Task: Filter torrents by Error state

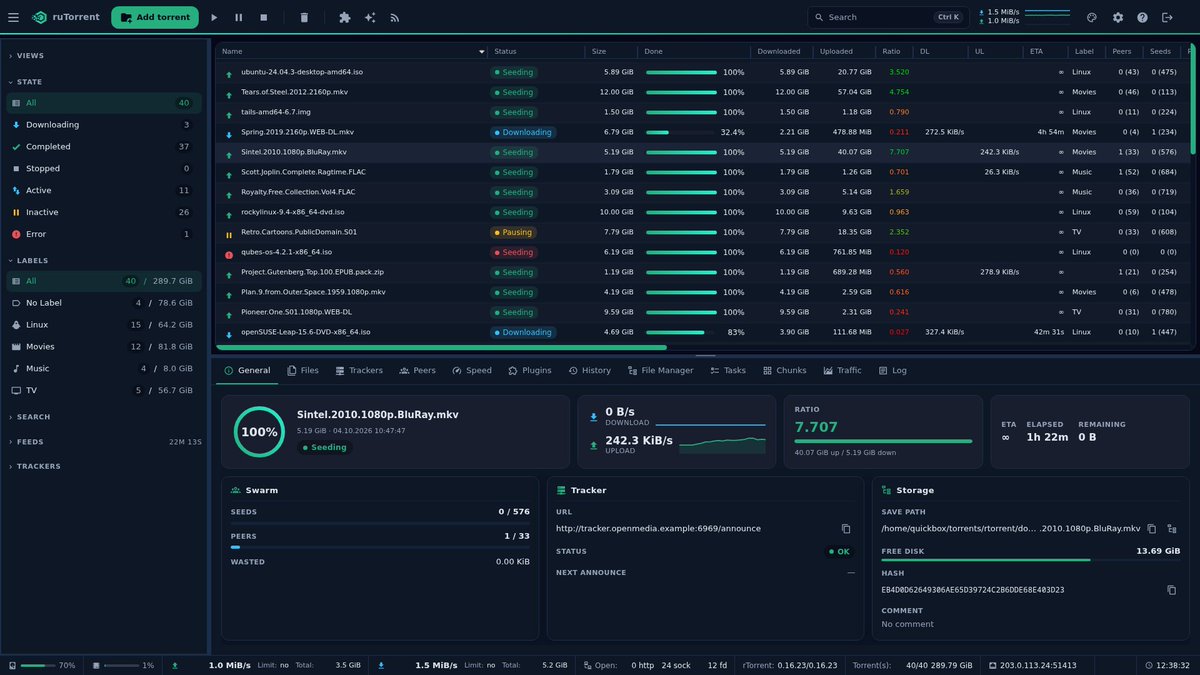Action: pos(105,234)
